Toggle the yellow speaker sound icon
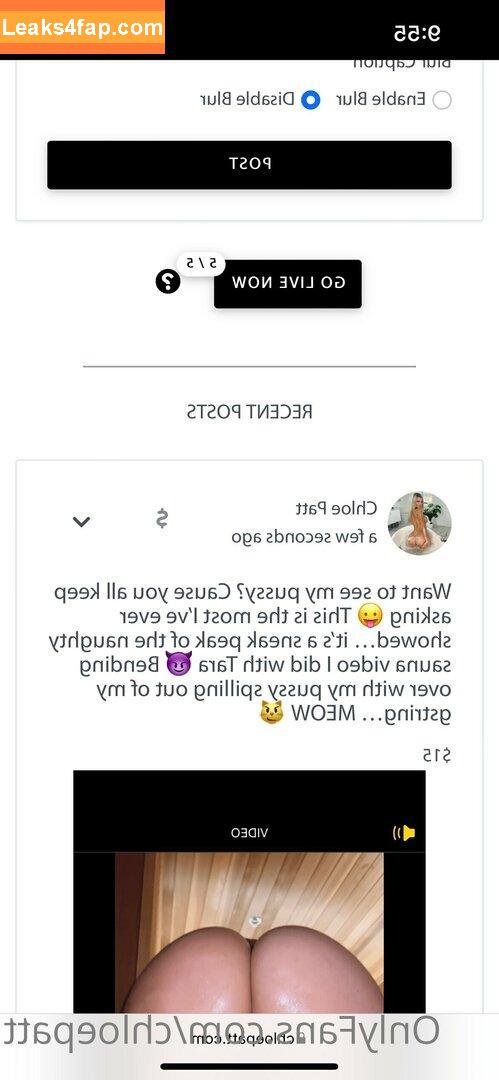 [x=404, y=833]
